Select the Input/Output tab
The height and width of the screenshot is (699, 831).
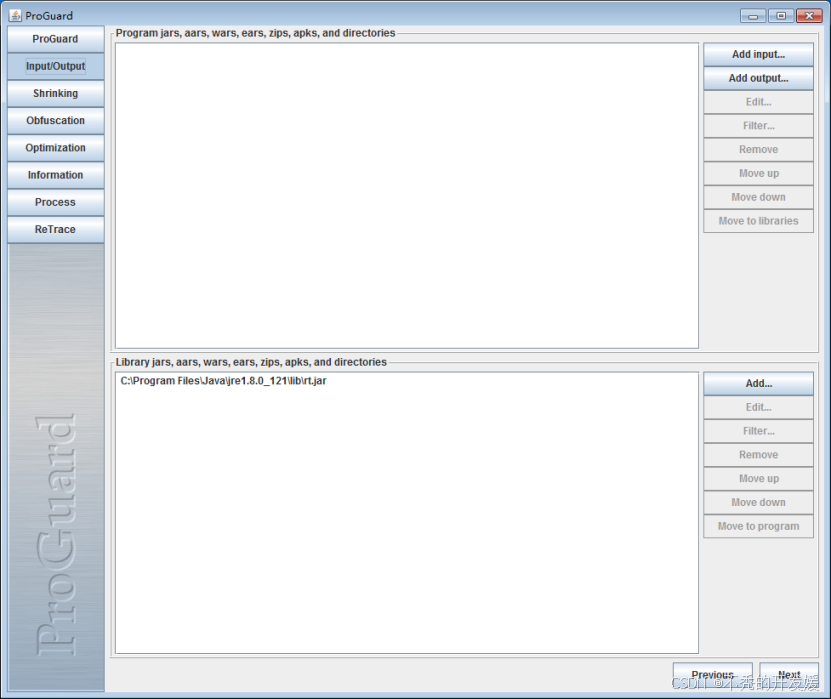pos(56,66)
